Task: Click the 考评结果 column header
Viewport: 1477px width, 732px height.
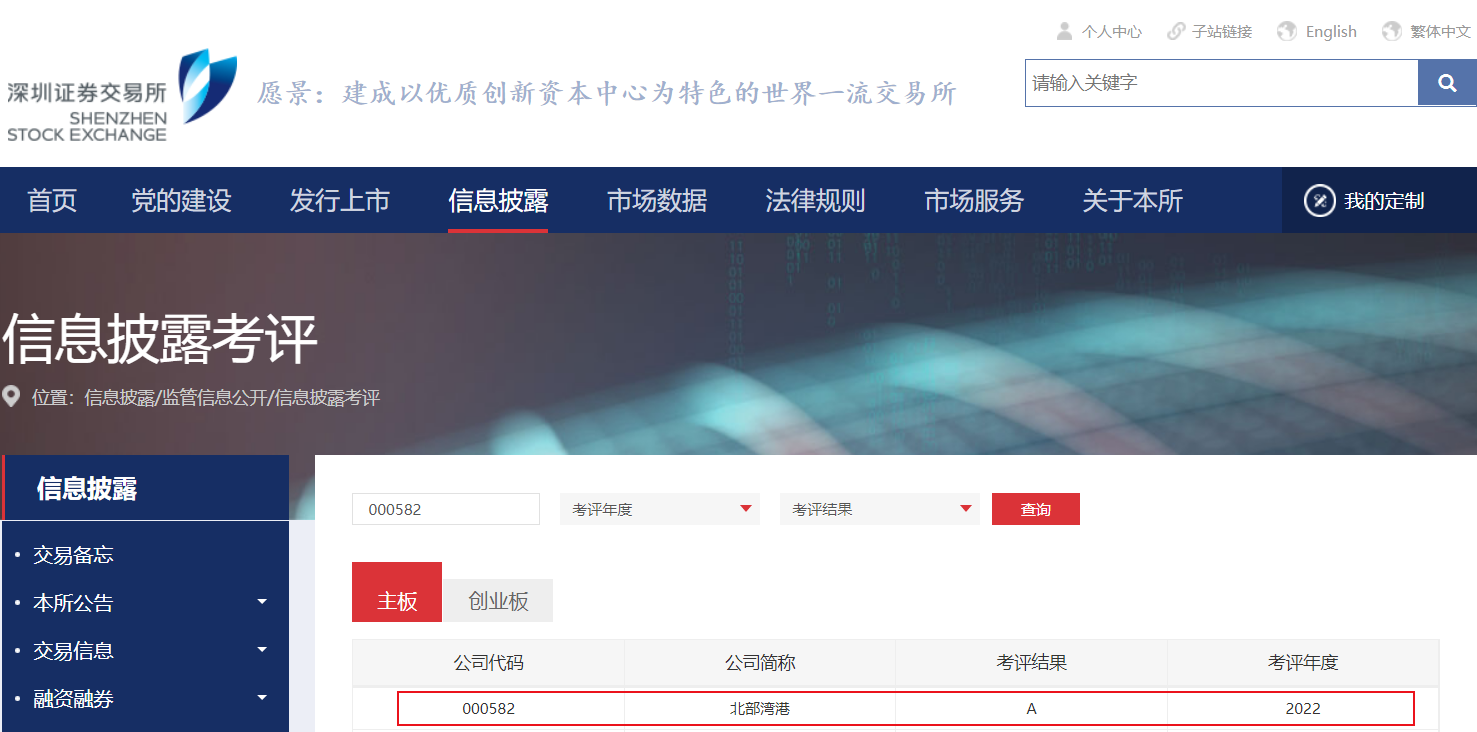Action: pos(1031,662)
